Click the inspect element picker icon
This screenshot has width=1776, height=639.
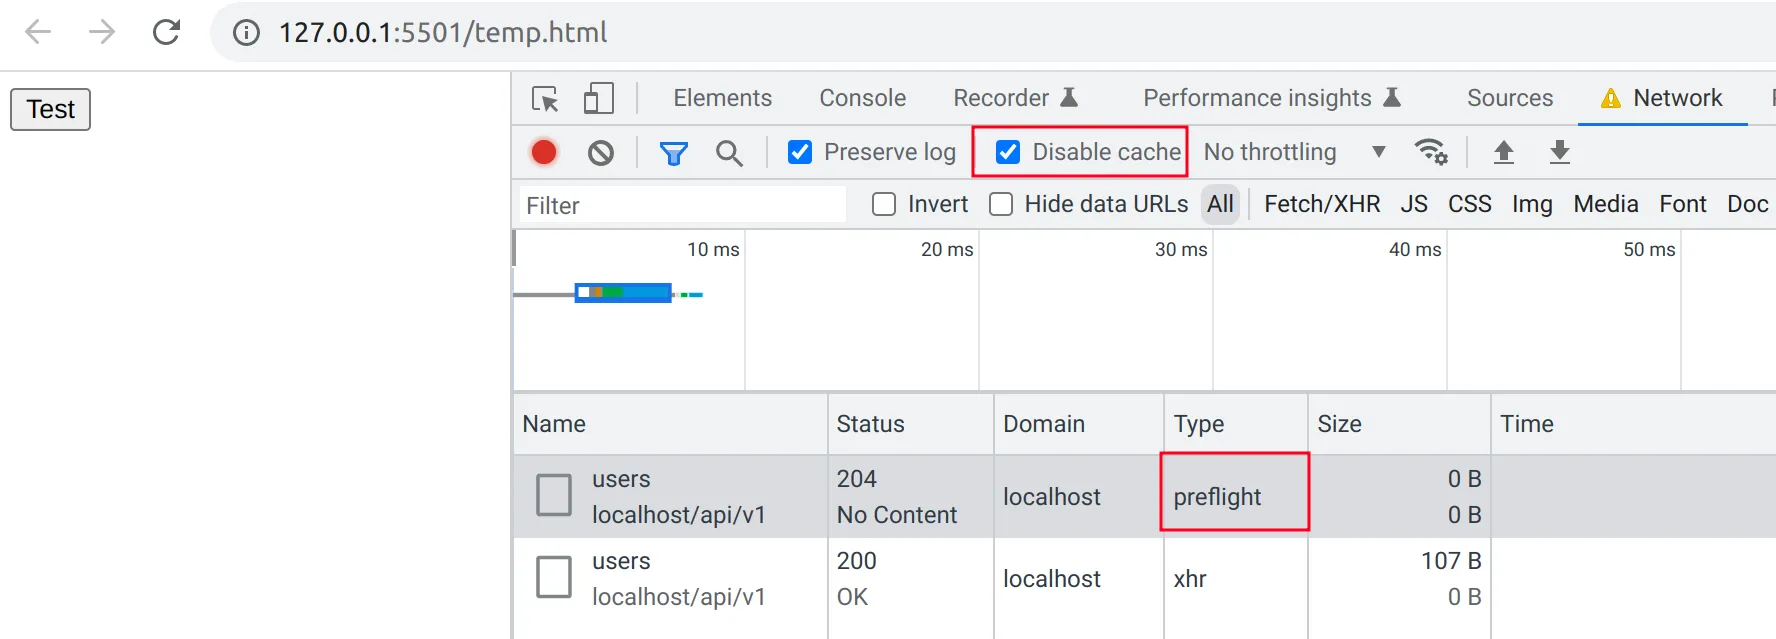click(x=545, y=99)
